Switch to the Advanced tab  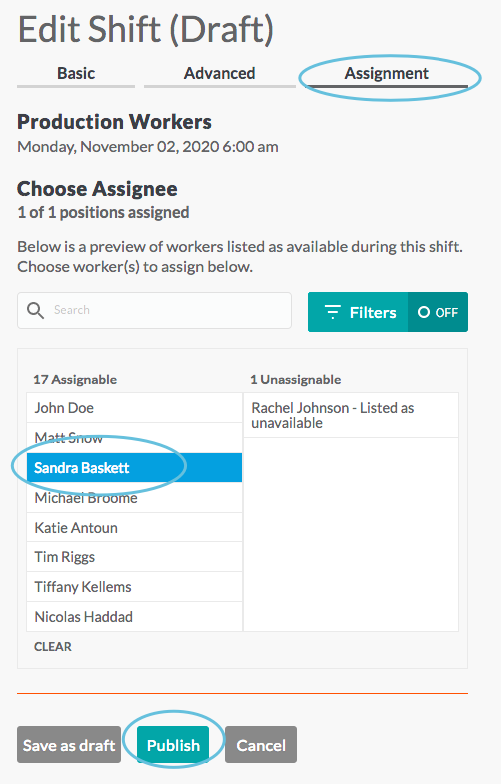(220, 74)
